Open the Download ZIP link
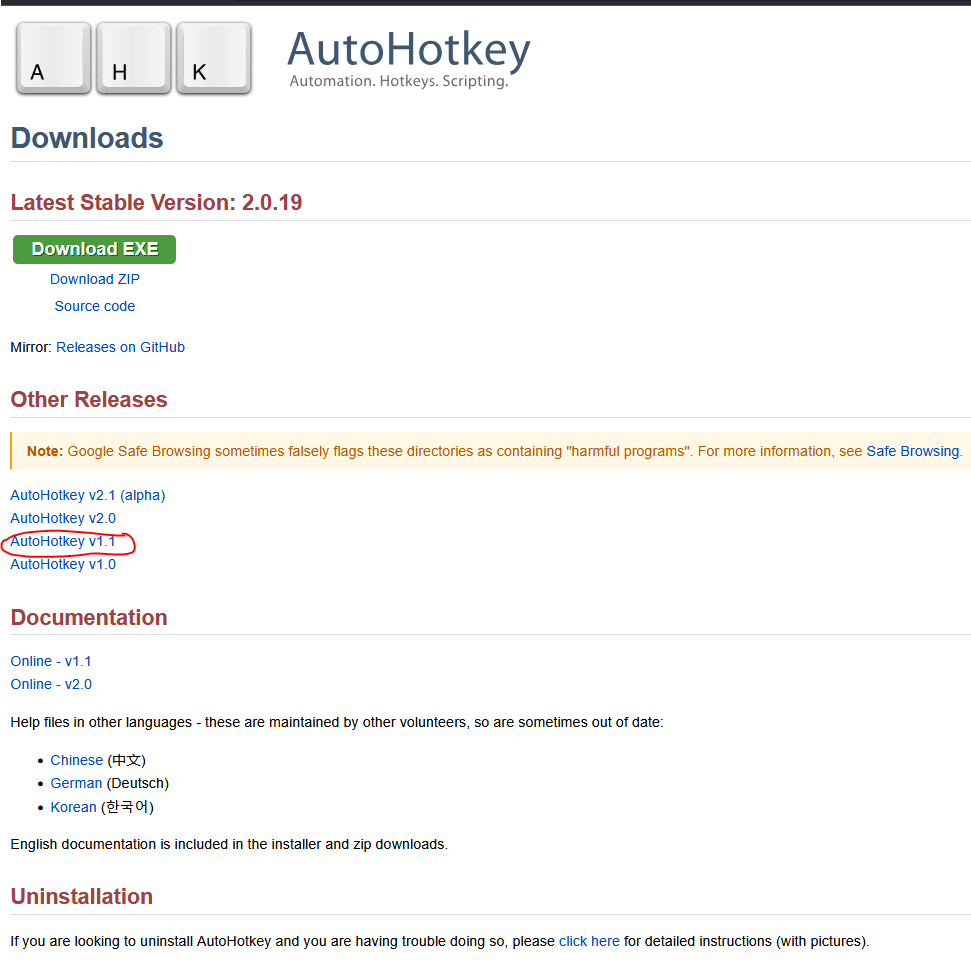Screen dimensions: 971x972 click(x=95, y=280)
